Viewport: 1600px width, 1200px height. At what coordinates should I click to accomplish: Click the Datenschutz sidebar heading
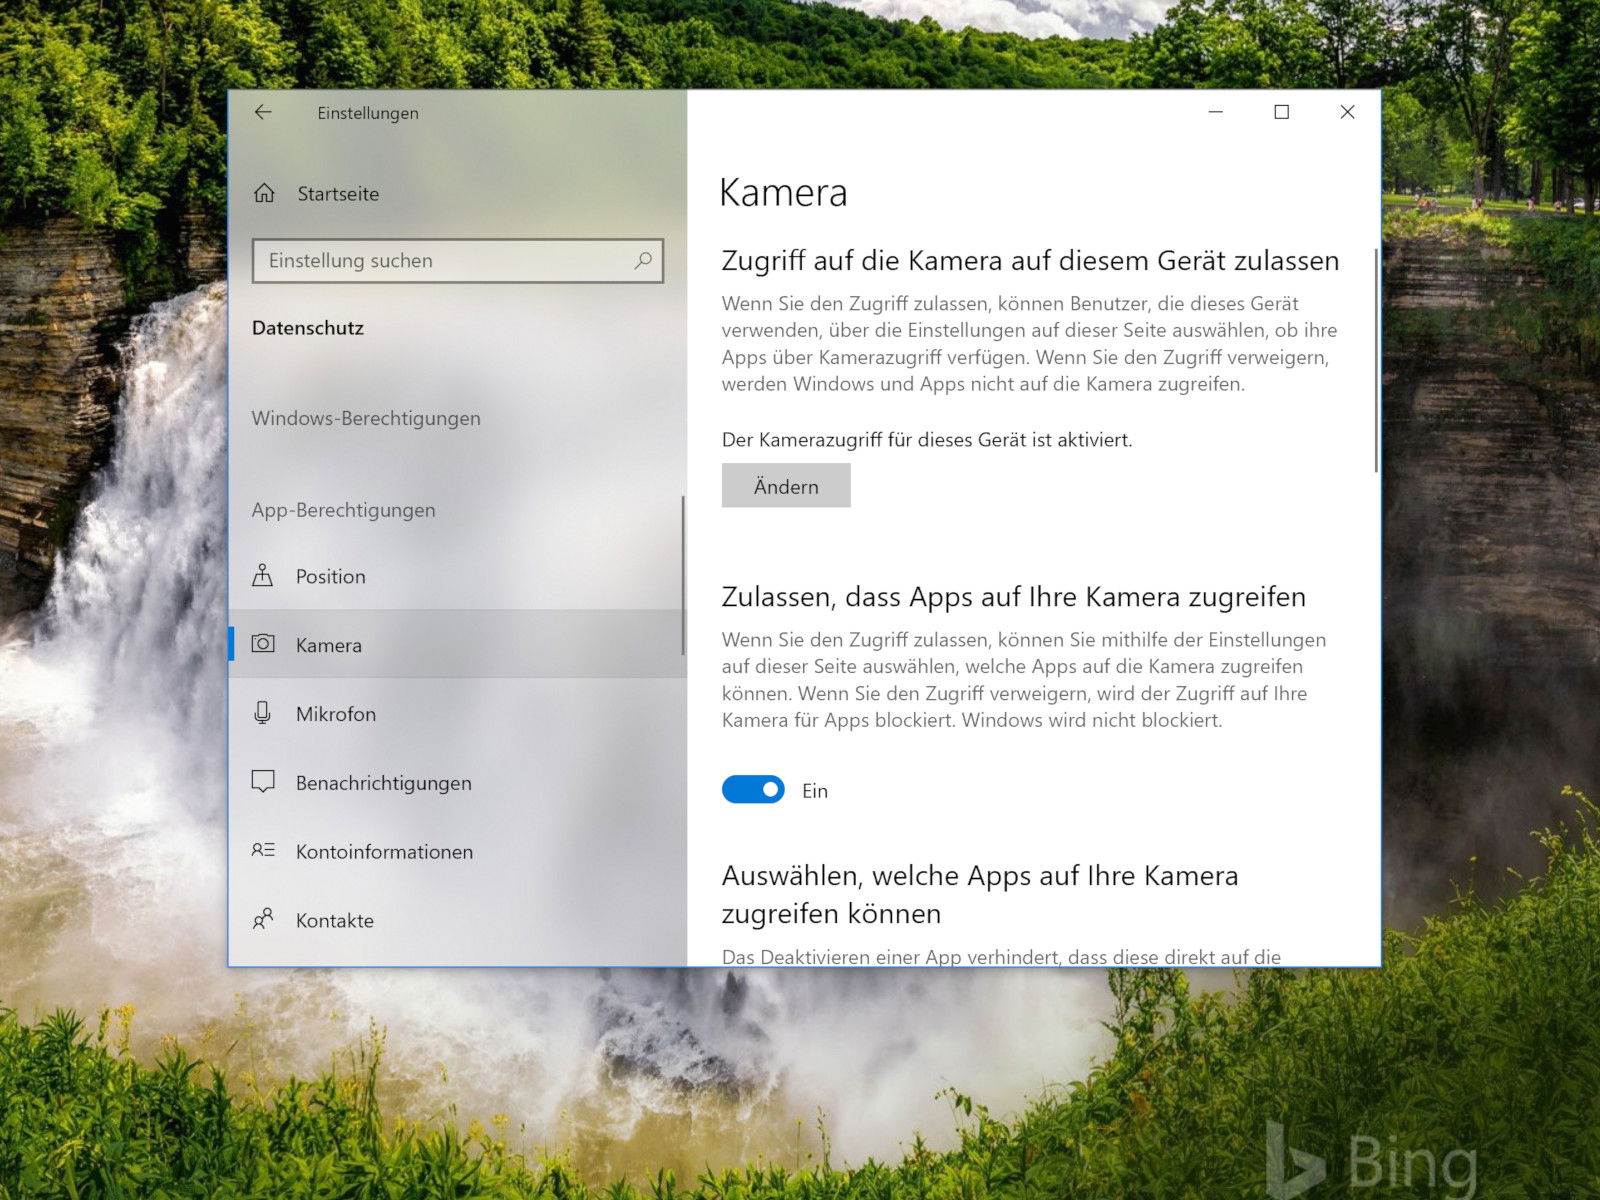pyautogui.click(x=308, y=328)
